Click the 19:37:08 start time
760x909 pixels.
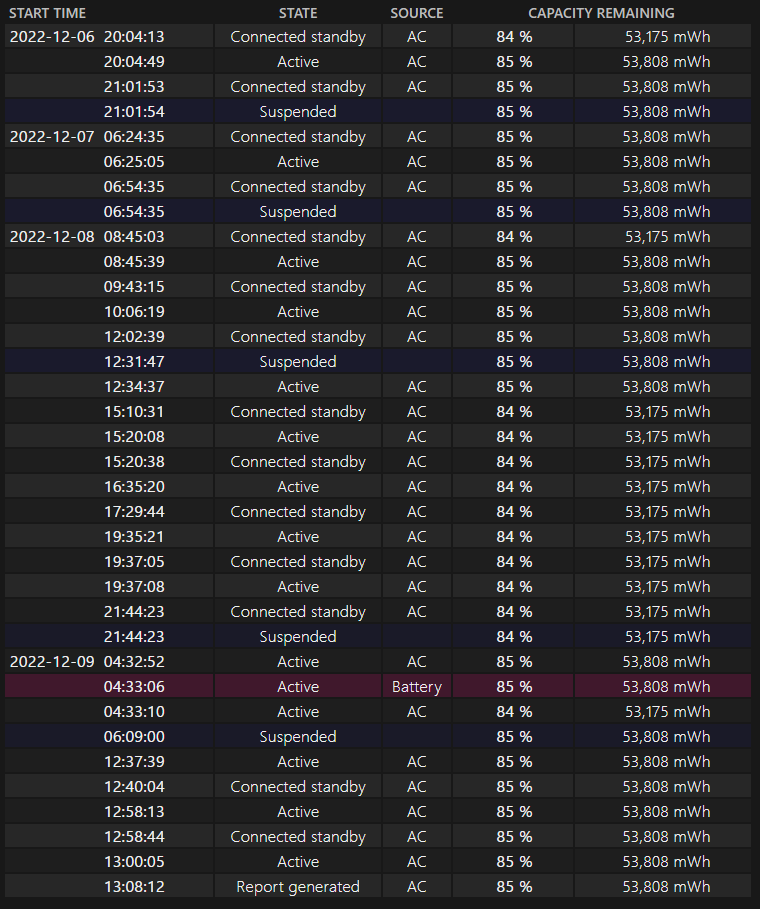134,586
